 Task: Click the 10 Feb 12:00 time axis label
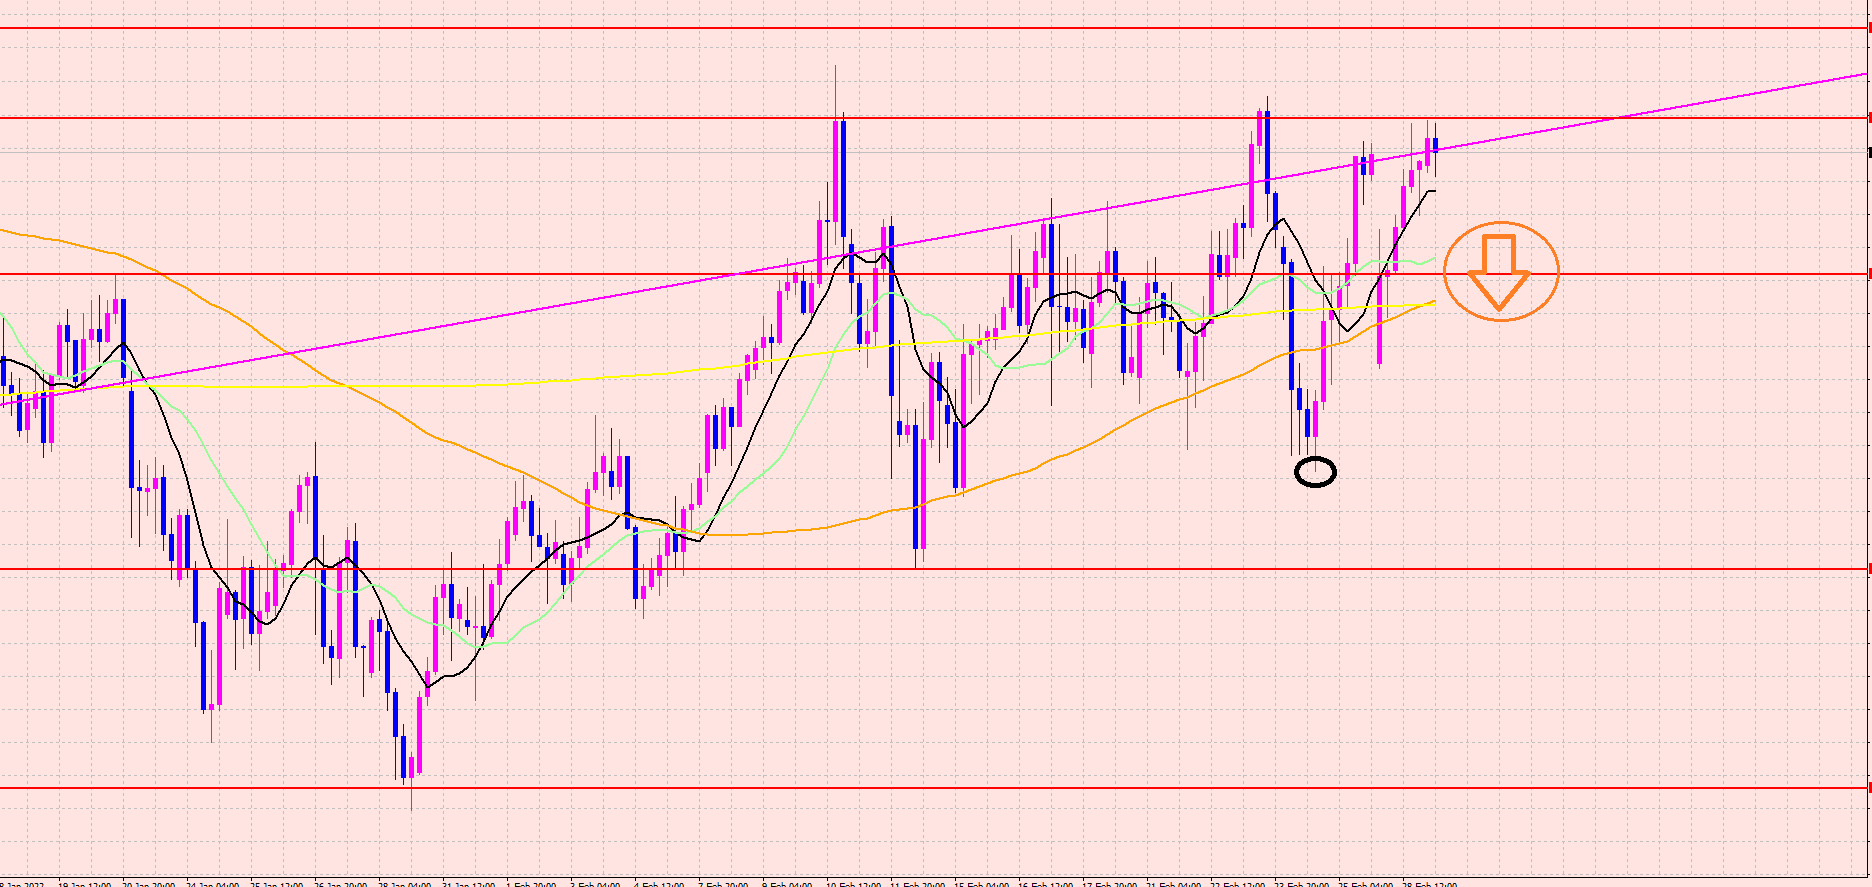(853, 883)
